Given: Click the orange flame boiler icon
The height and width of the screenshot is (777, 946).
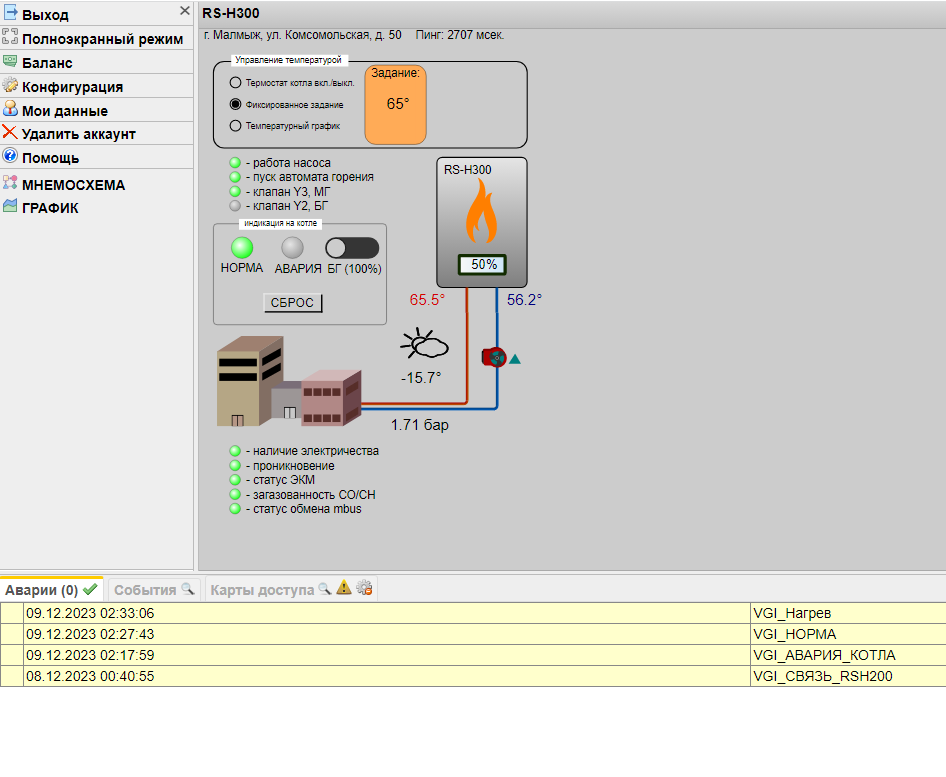Looking at the screenshot, I should pos(481,211).
